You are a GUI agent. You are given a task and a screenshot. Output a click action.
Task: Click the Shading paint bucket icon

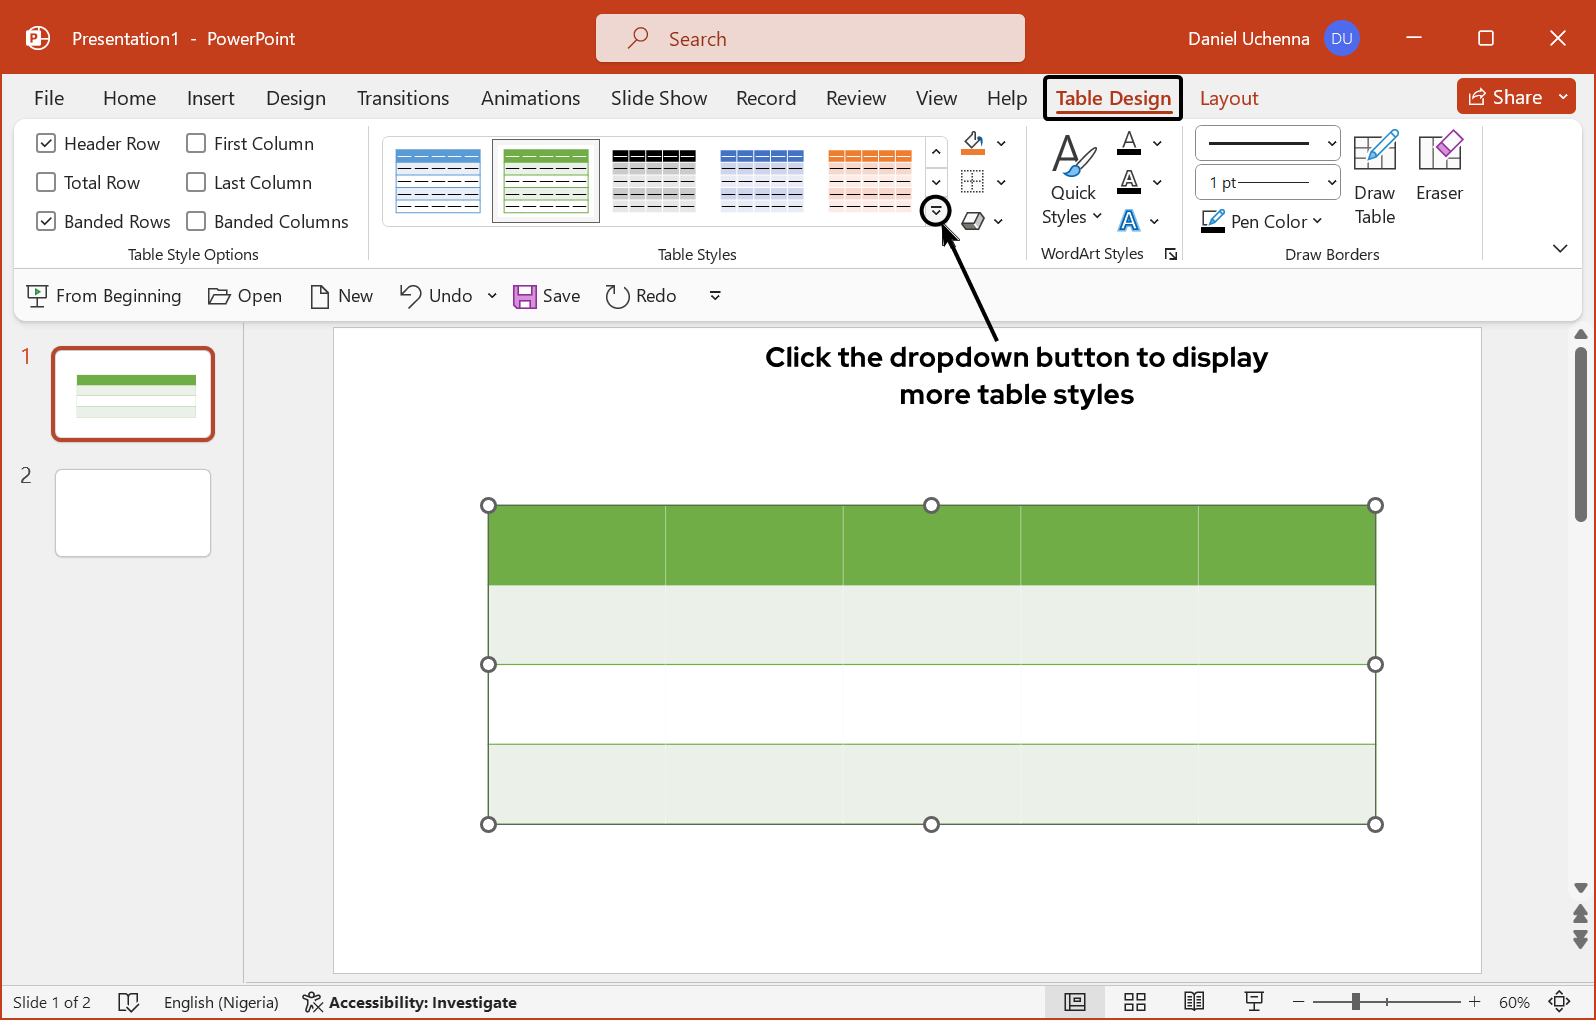[973, 143]
